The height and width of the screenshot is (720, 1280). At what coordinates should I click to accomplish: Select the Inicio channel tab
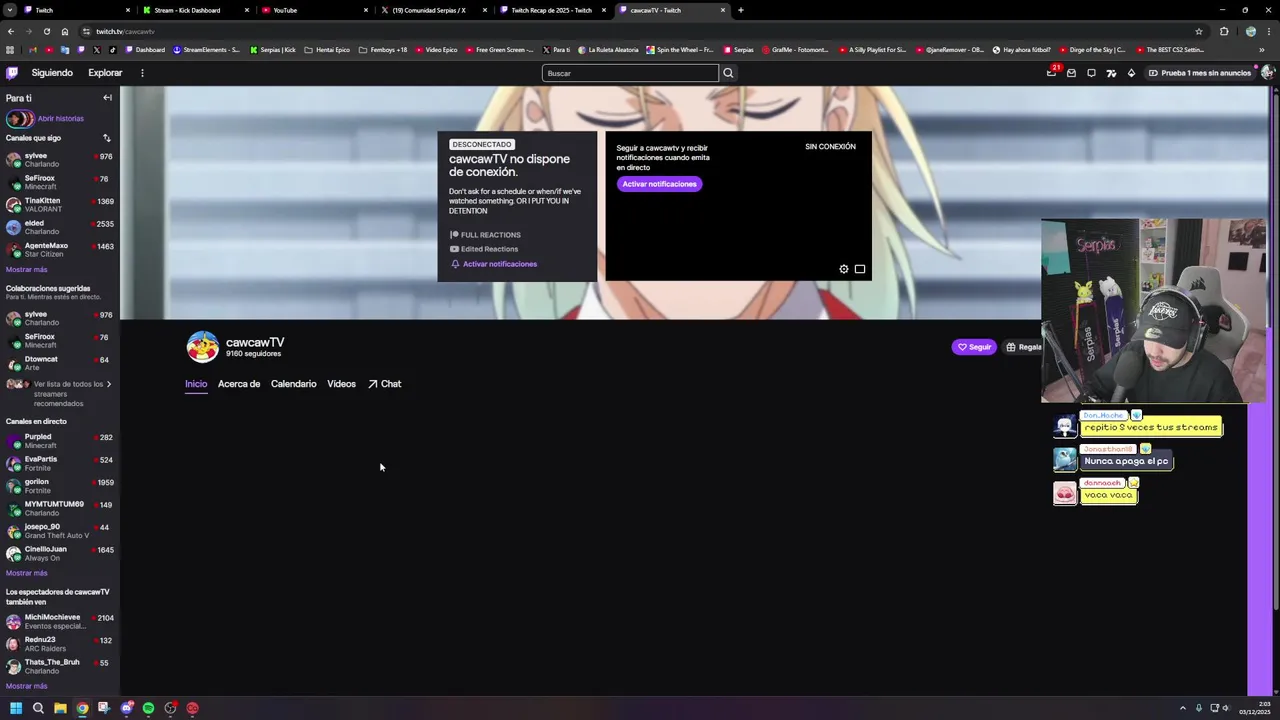tap(196, 384)
